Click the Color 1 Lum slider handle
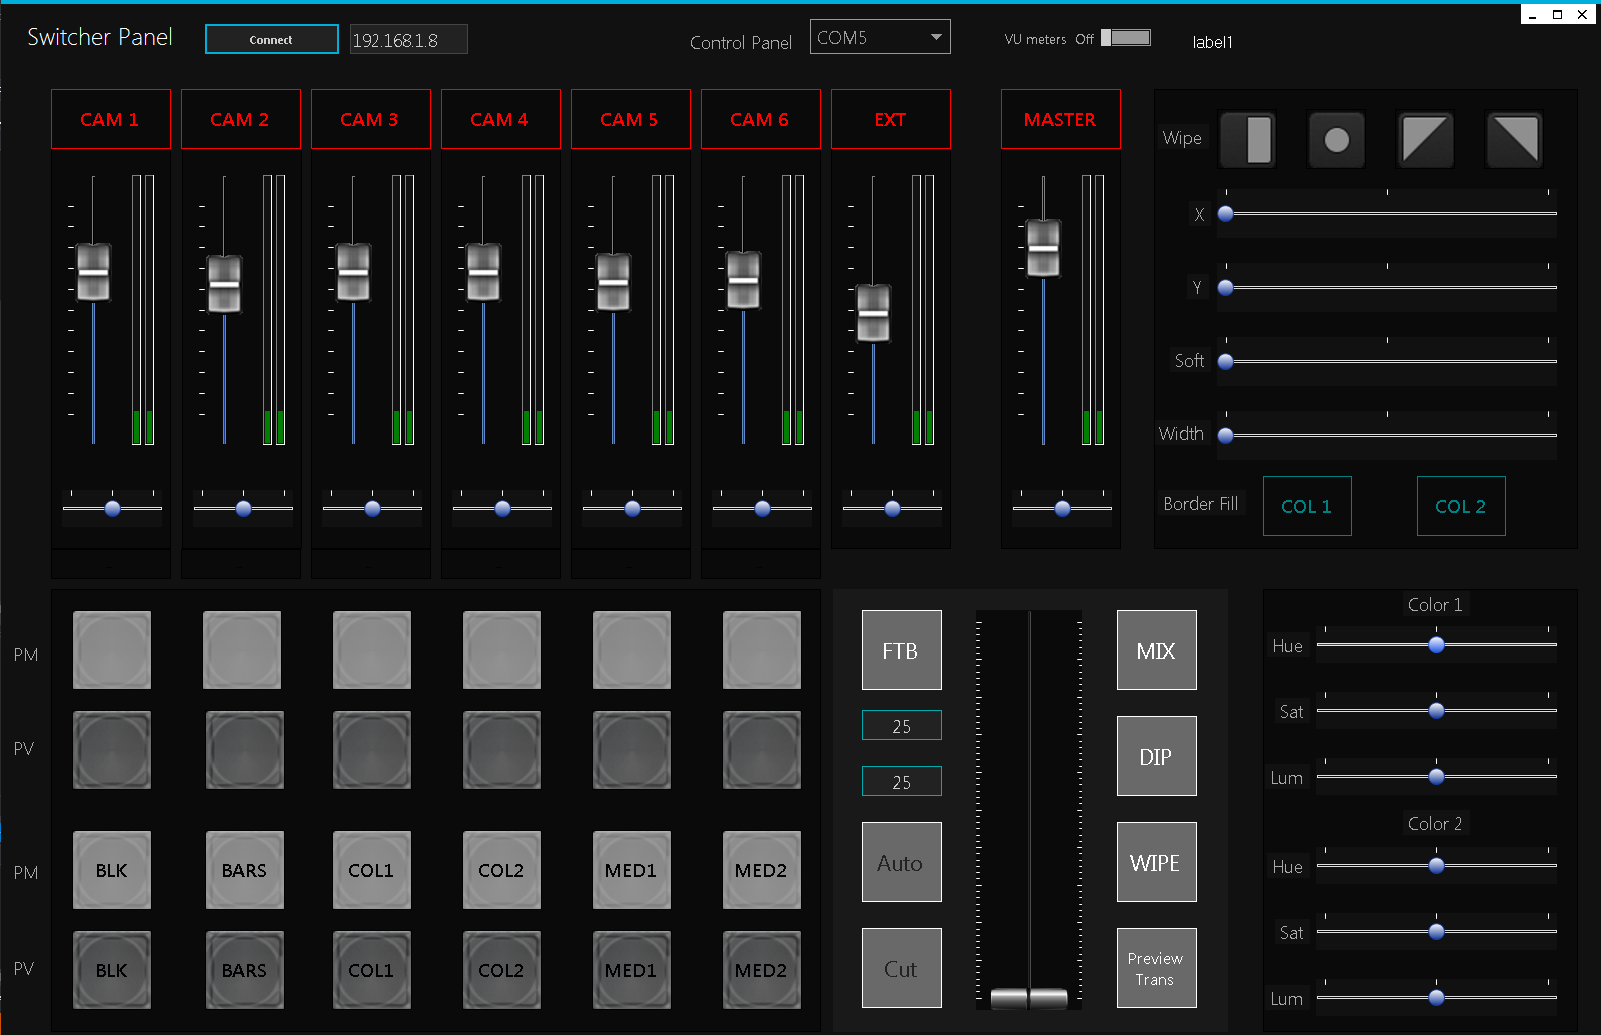 1436,777
